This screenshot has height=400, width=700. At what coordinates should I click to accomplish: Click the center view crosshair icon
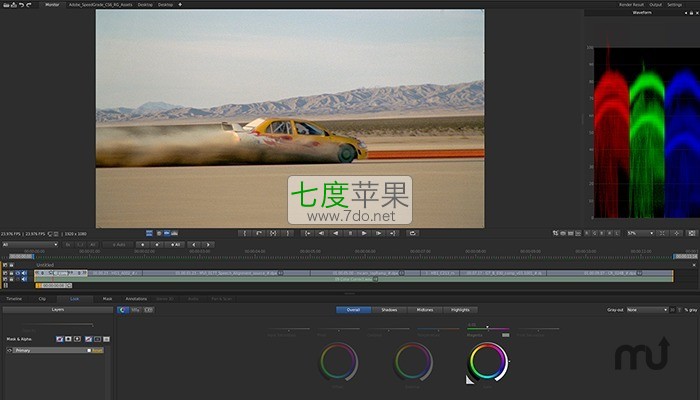(677, 233)
